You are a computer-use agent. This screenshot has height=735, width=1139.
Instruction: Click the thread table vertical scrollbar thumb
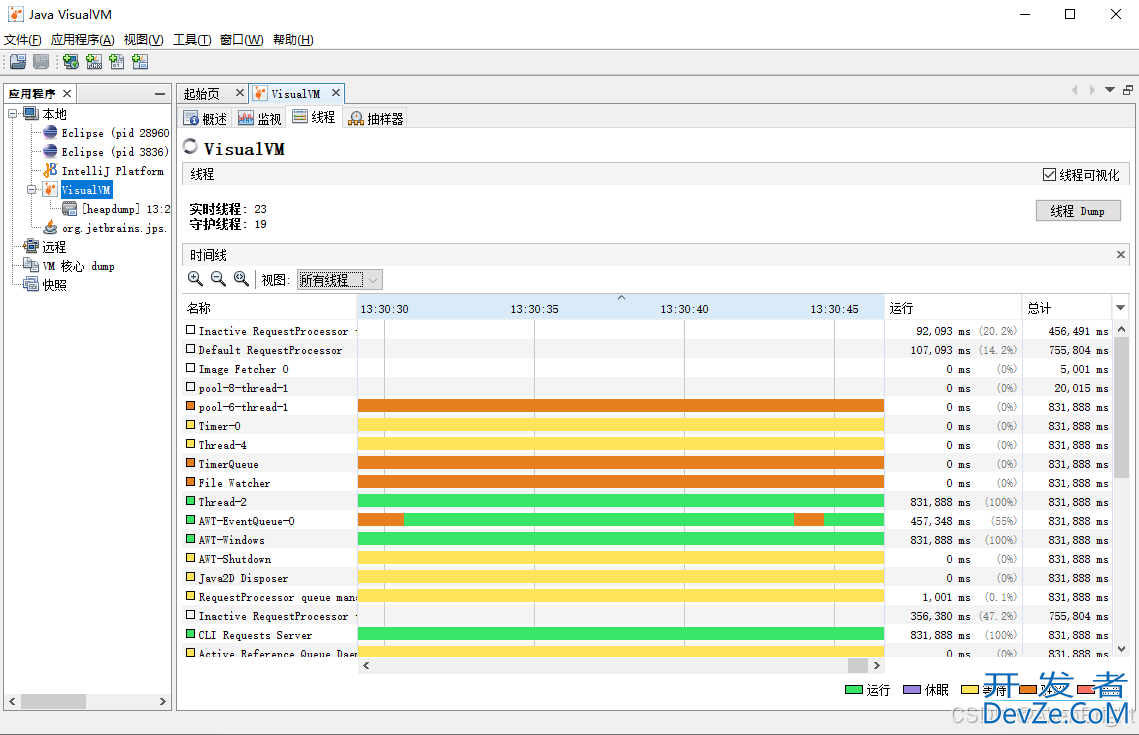click(x=1121, y=407)
